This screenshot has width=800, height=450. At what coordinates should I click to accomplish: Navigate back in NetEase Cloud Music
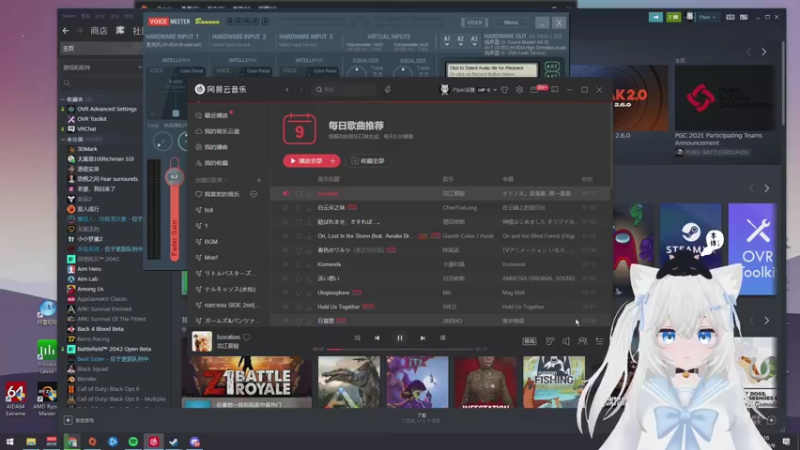pos(287,89)
